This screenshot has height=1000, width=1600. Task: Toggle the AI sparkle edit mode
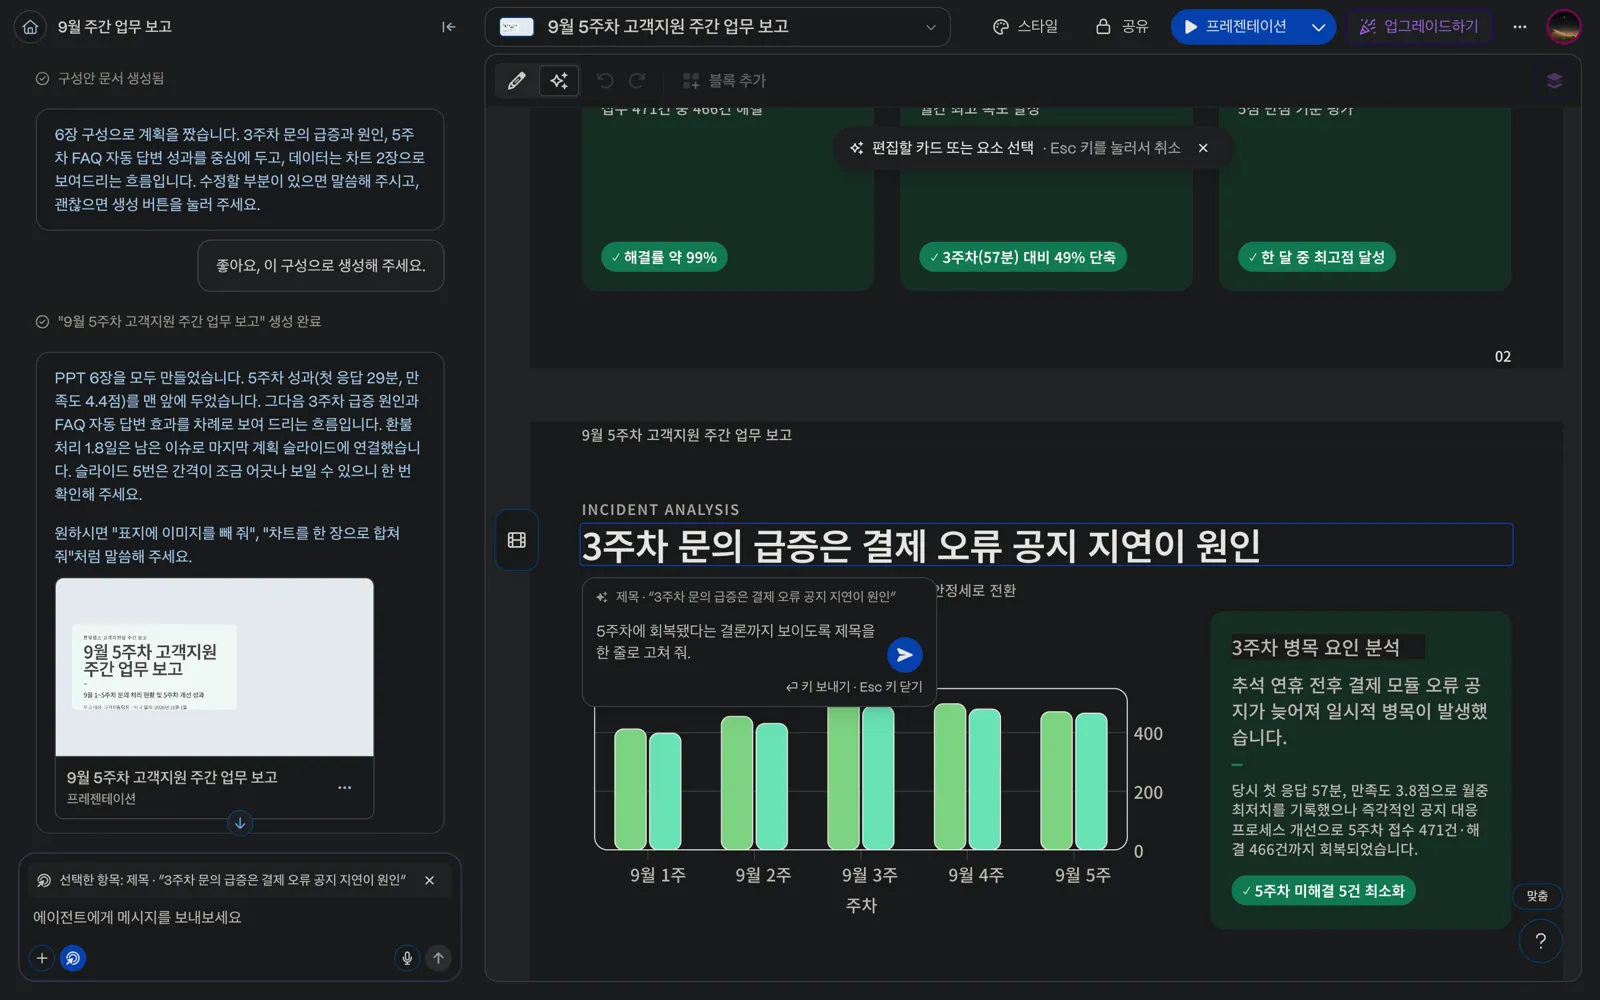coord(559,80)
